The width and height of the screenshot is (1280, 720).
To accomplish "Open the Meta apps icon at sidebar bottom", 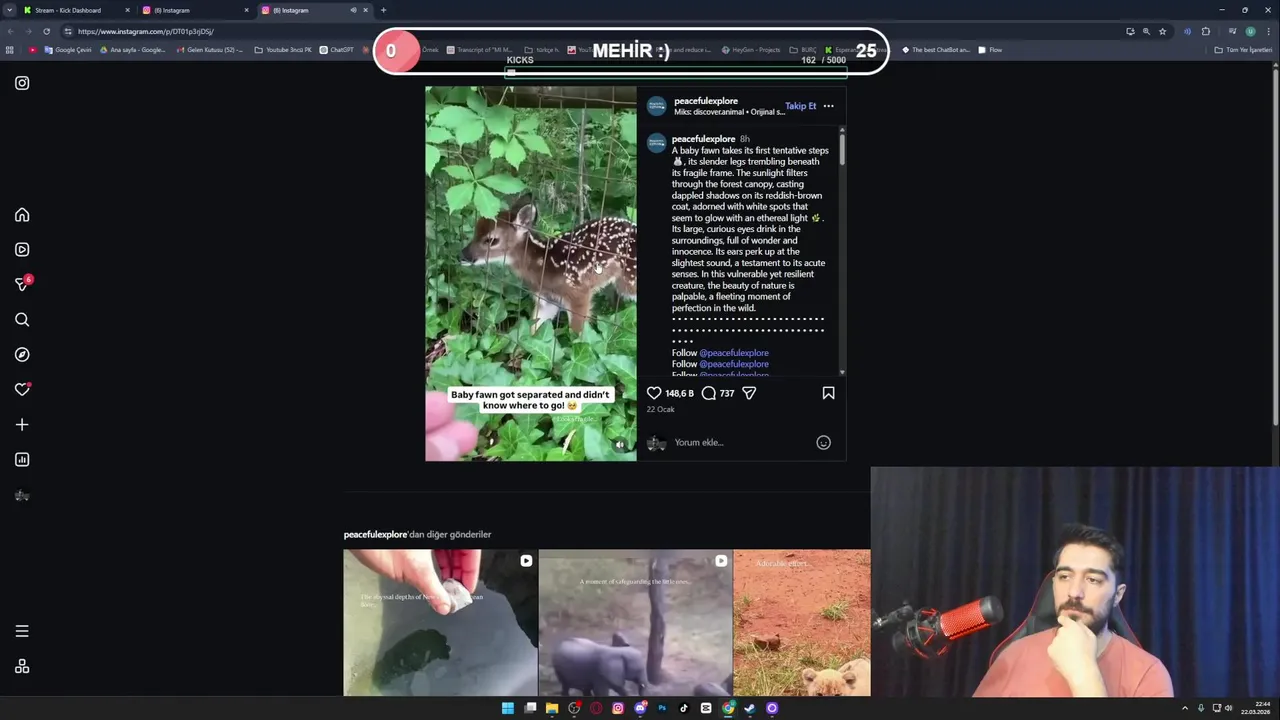I will (x=22, y=667).
